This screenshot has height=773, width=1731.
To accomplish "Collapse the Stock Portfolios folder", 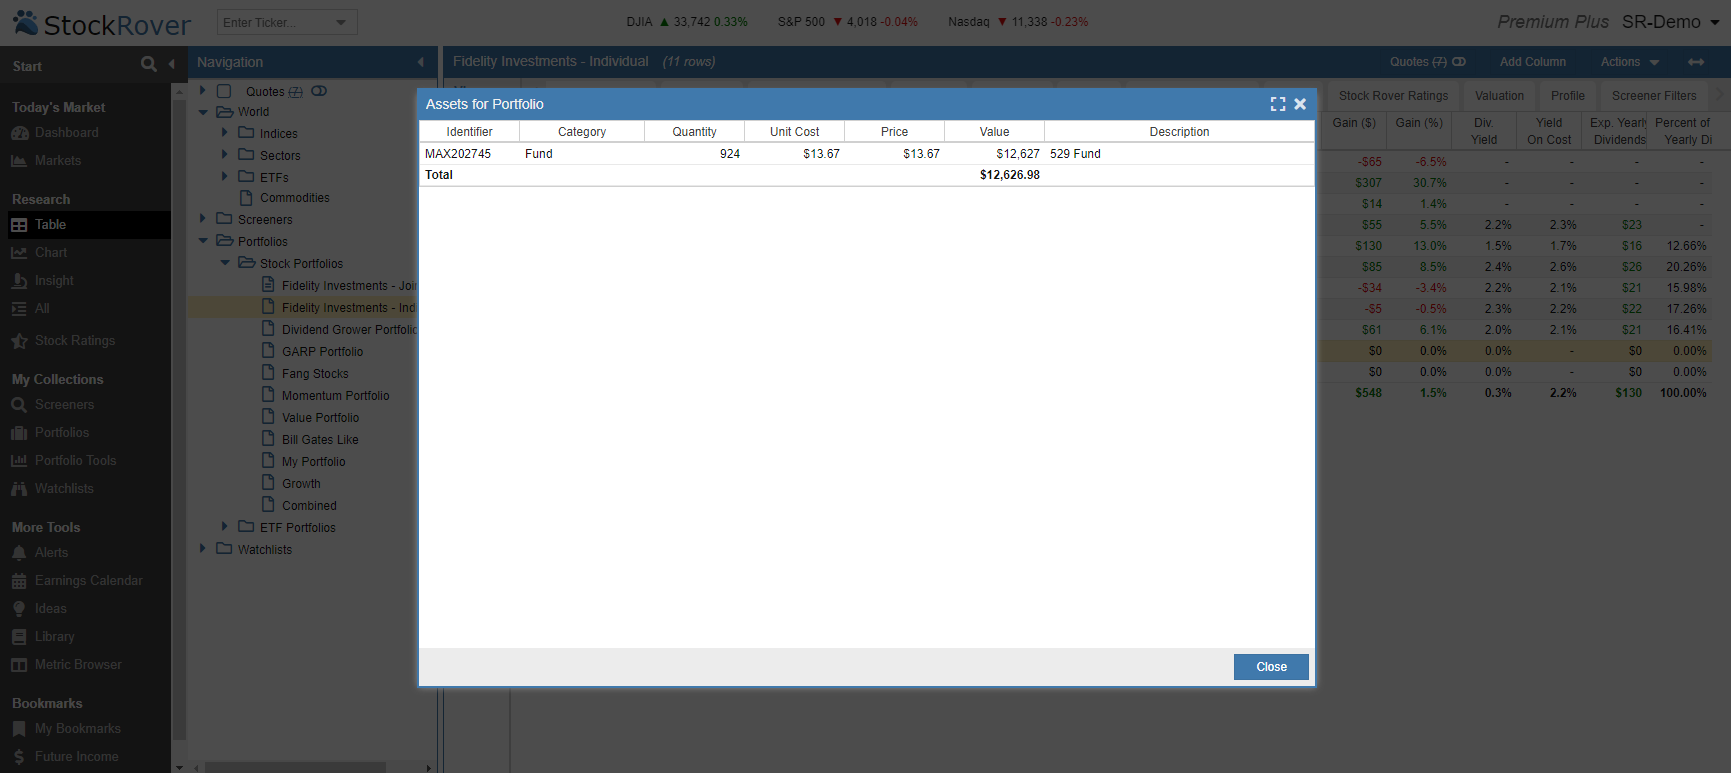I will pos(225,263).
